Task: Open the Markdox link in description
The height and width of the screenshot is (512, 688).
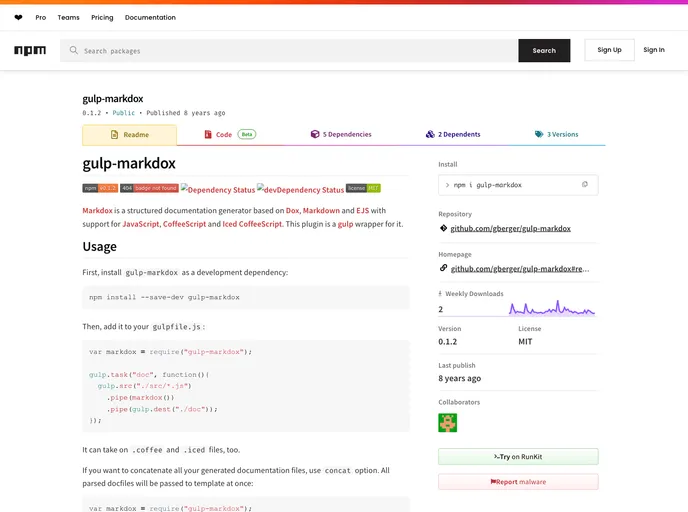Action: [97, 211]
